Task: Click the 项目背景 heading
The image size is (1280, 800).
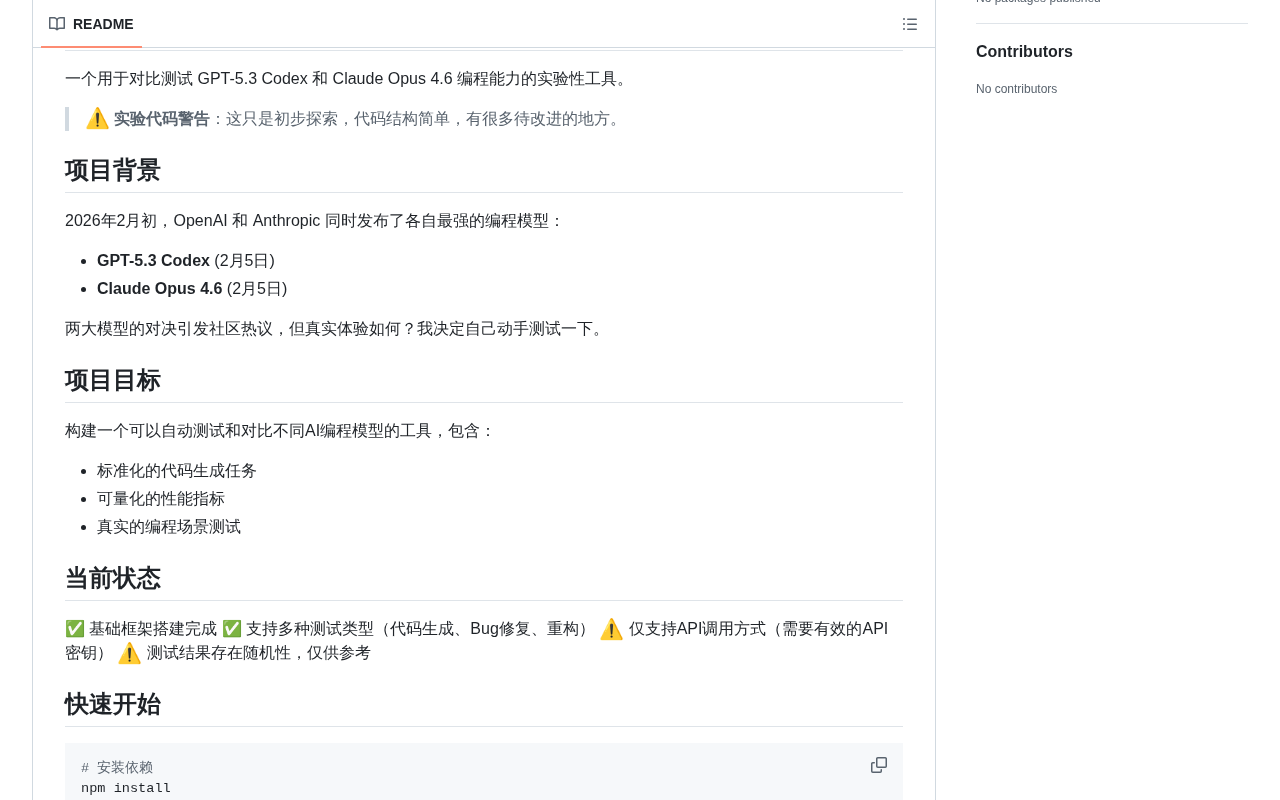Action: (113, 170)
